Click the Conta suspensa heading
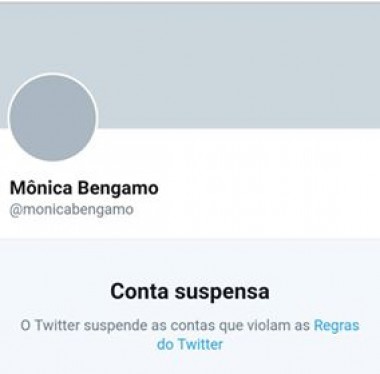The height and width of the screenshot is (374, 380). coord(190,292)
